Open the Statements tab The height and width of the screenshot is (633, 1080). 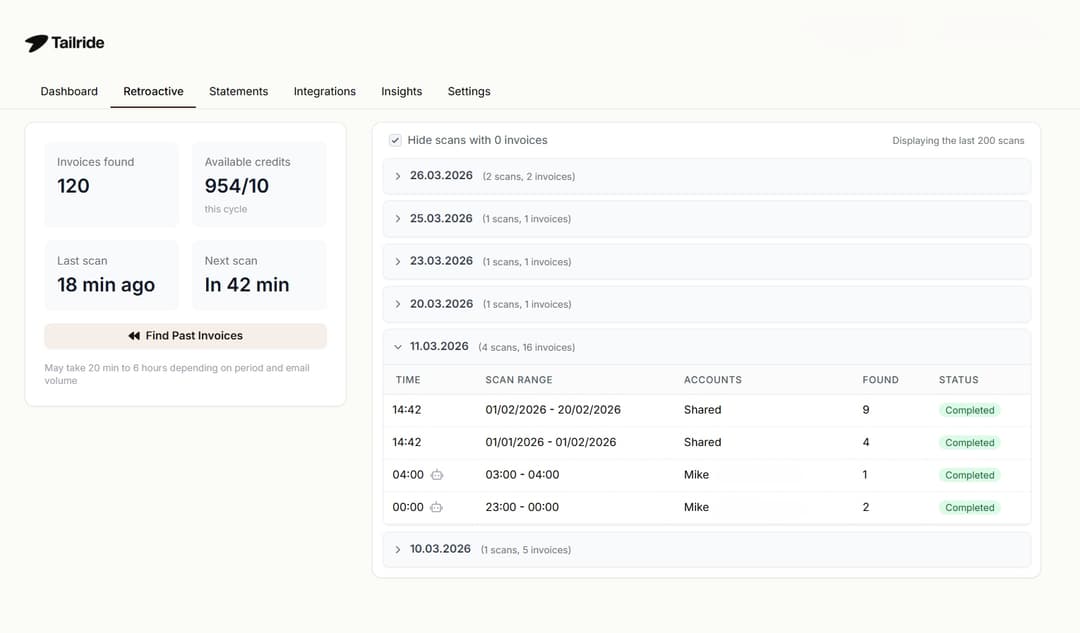(238, 91)
